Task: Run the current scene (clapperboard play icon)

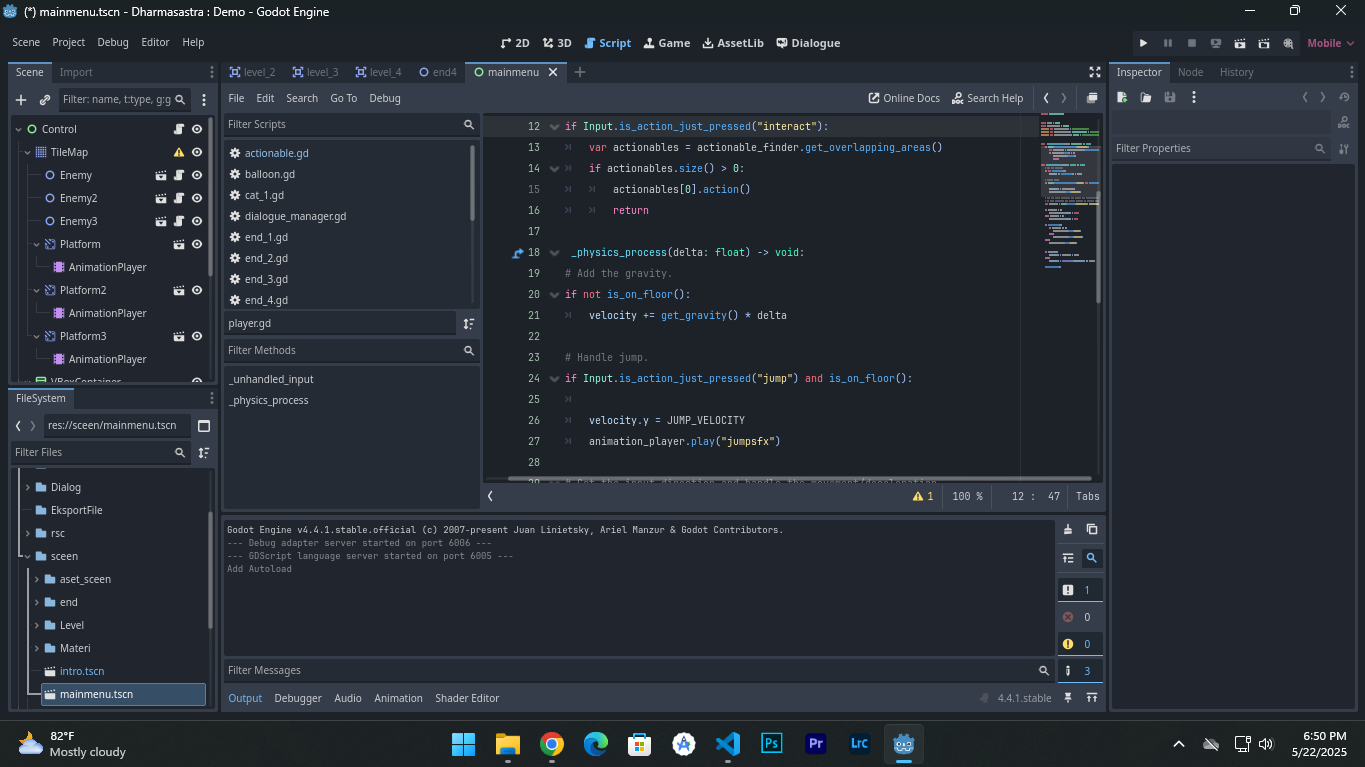Action: click(1240, 43)
